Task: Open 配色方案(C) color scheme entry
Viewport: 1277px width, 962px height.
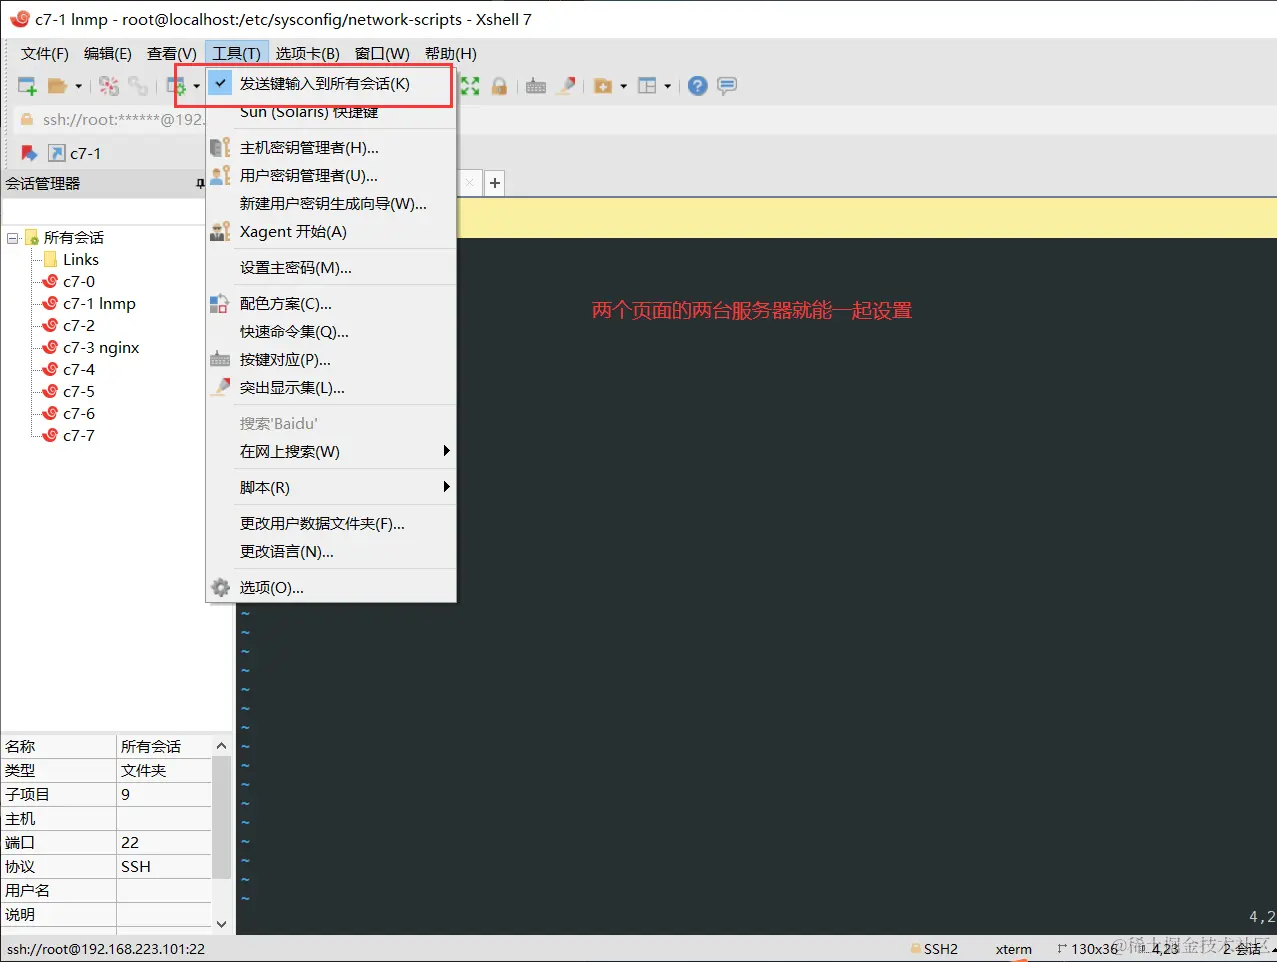Action: [x=331, y=304]
